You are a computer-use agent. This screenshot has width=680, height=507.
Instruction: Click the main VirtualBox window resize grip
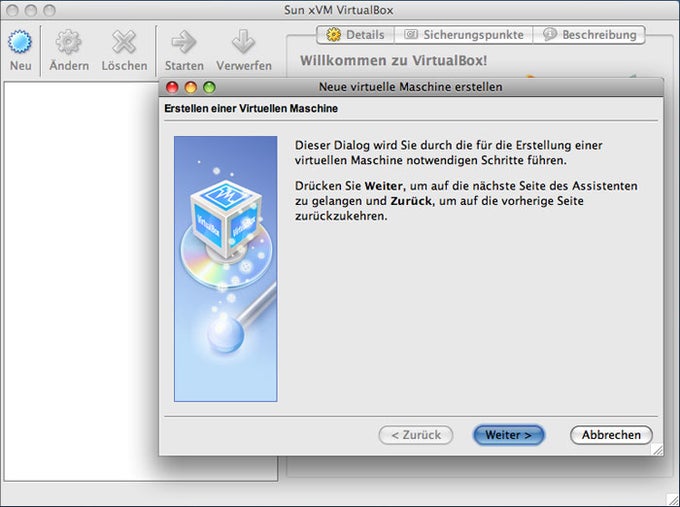coord(673,500)
